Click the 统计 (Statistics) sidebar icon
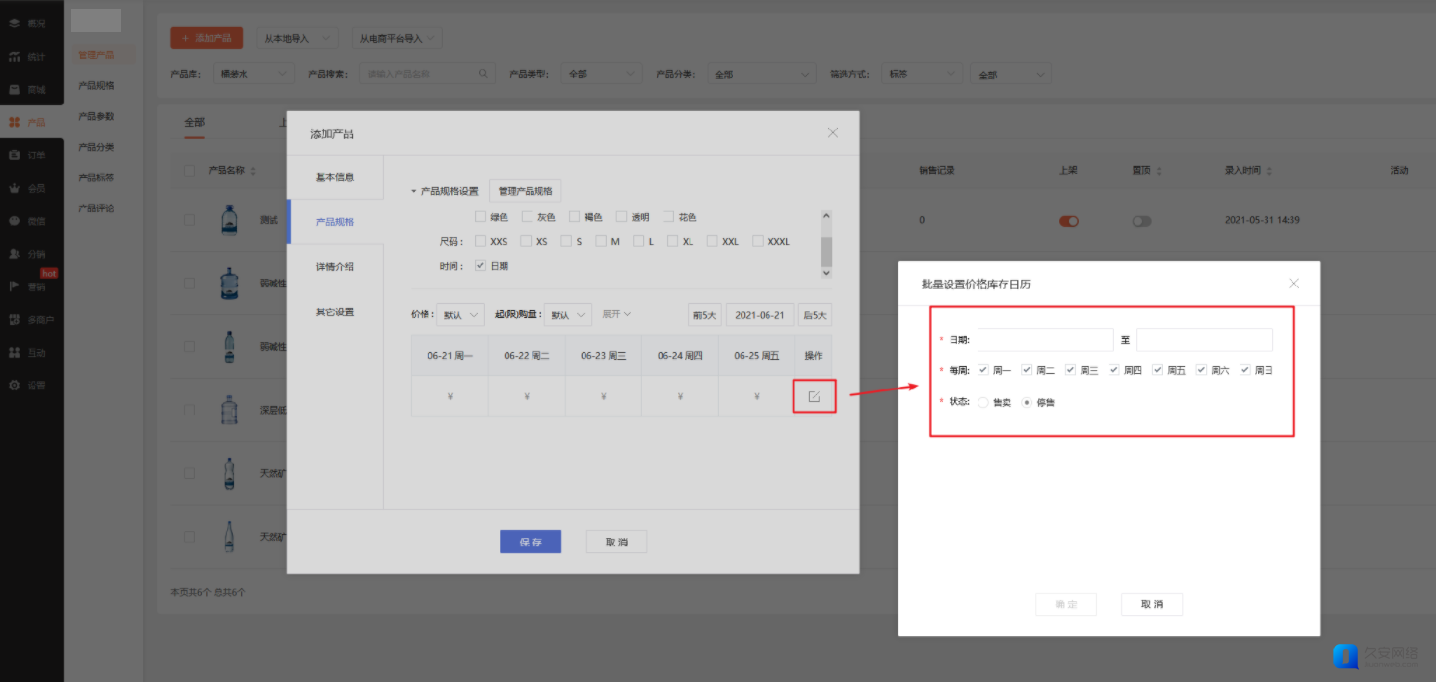The width and height of the screenshot is (1436, 682). coord(14,56)
